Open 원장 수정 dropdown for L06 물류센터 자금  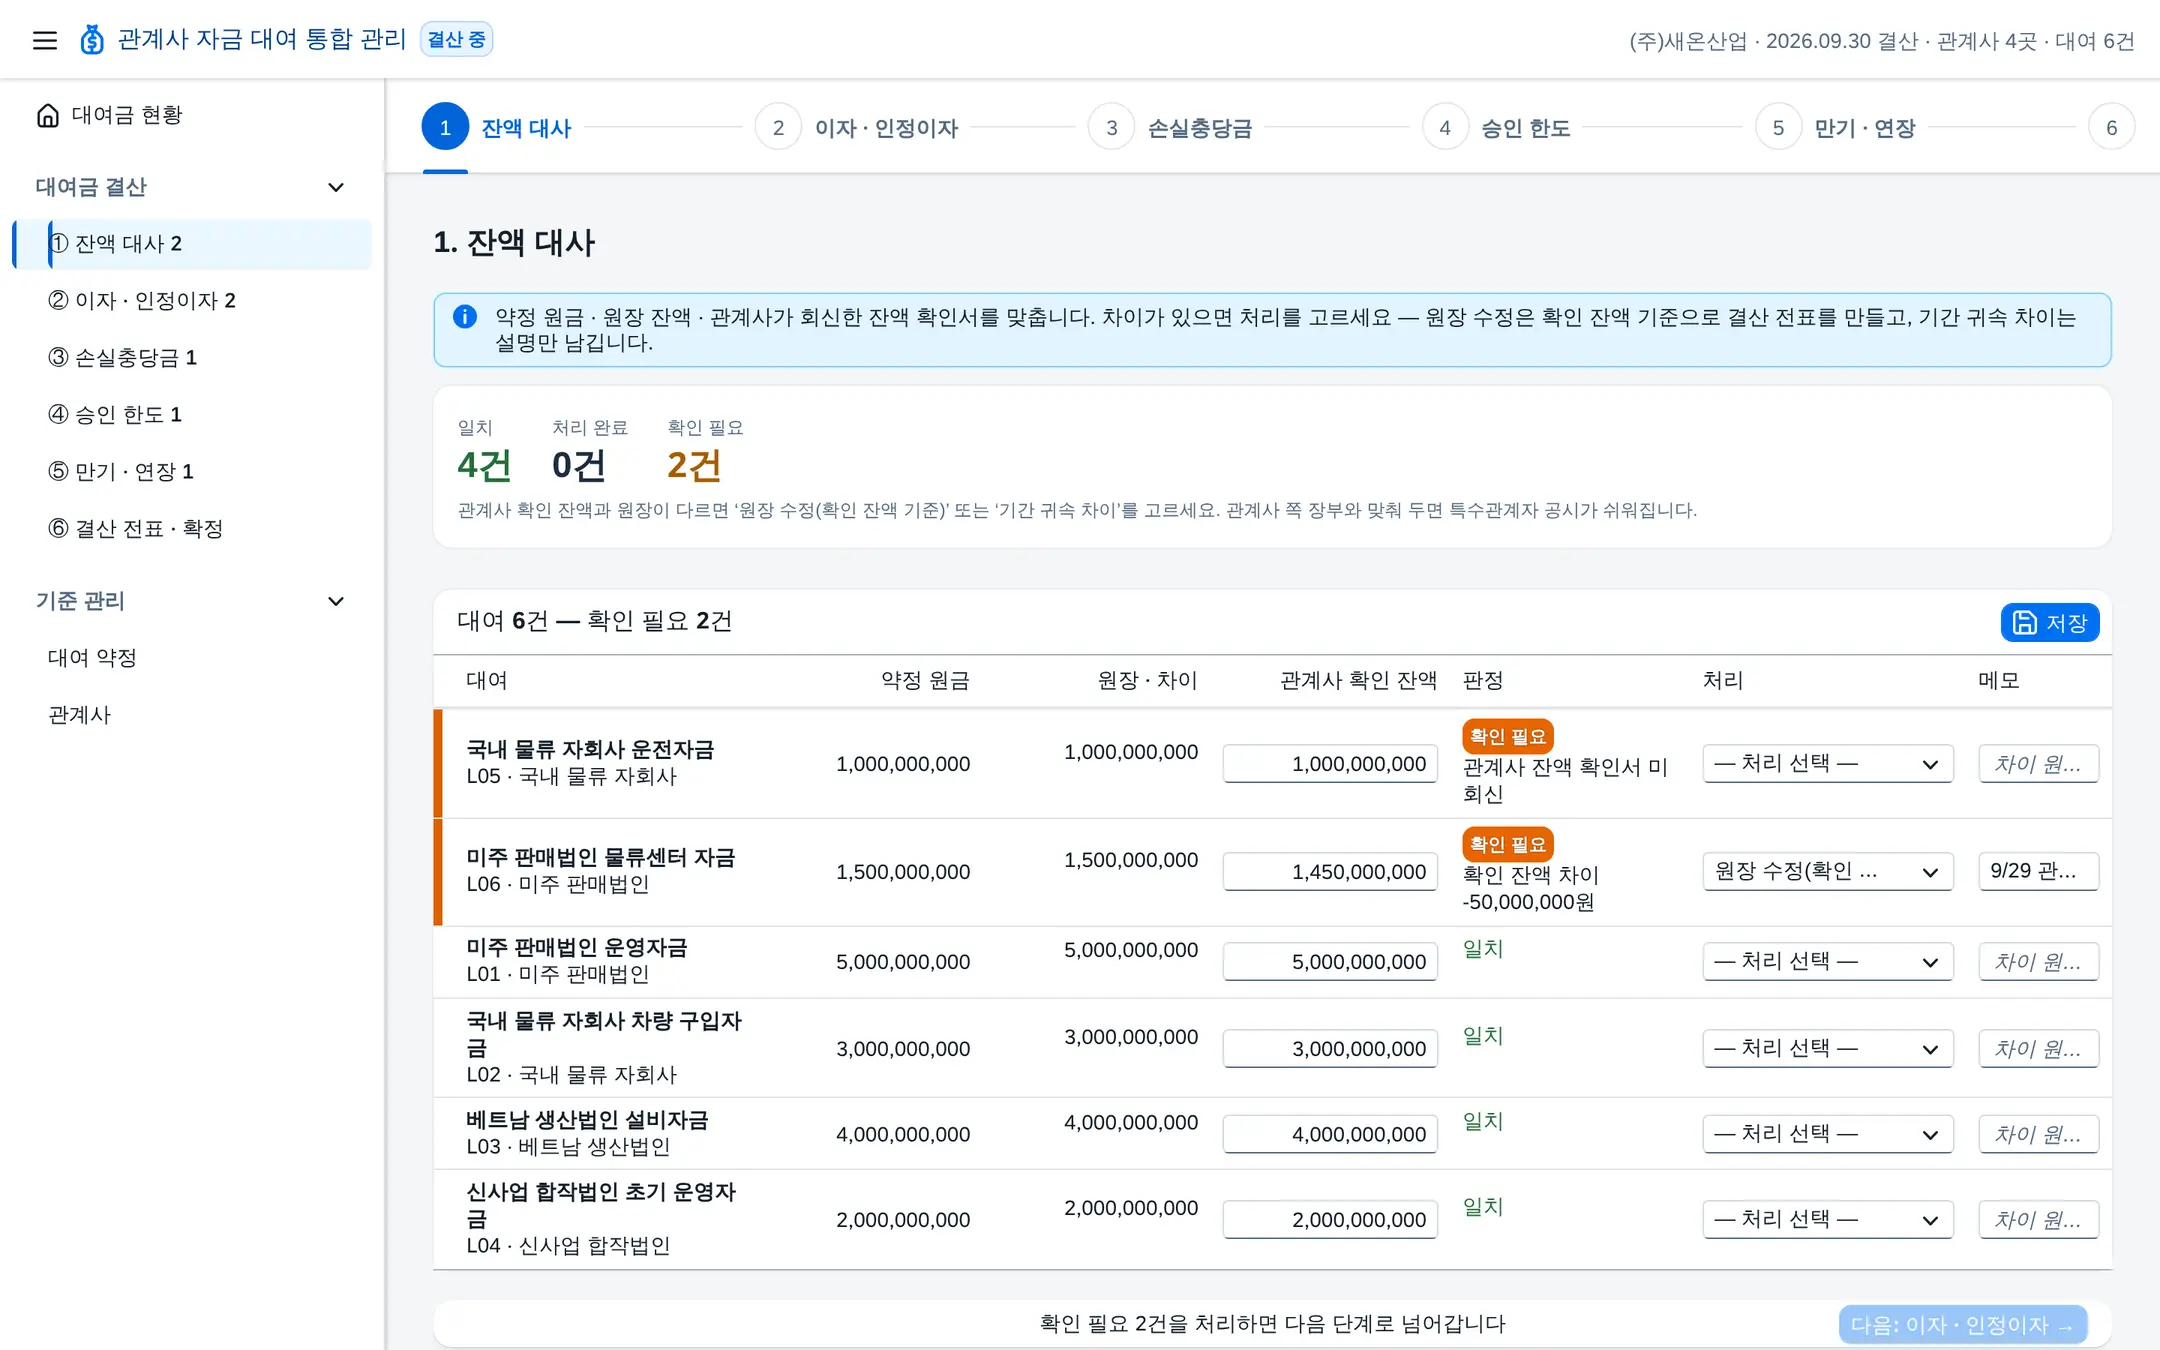1827,872
